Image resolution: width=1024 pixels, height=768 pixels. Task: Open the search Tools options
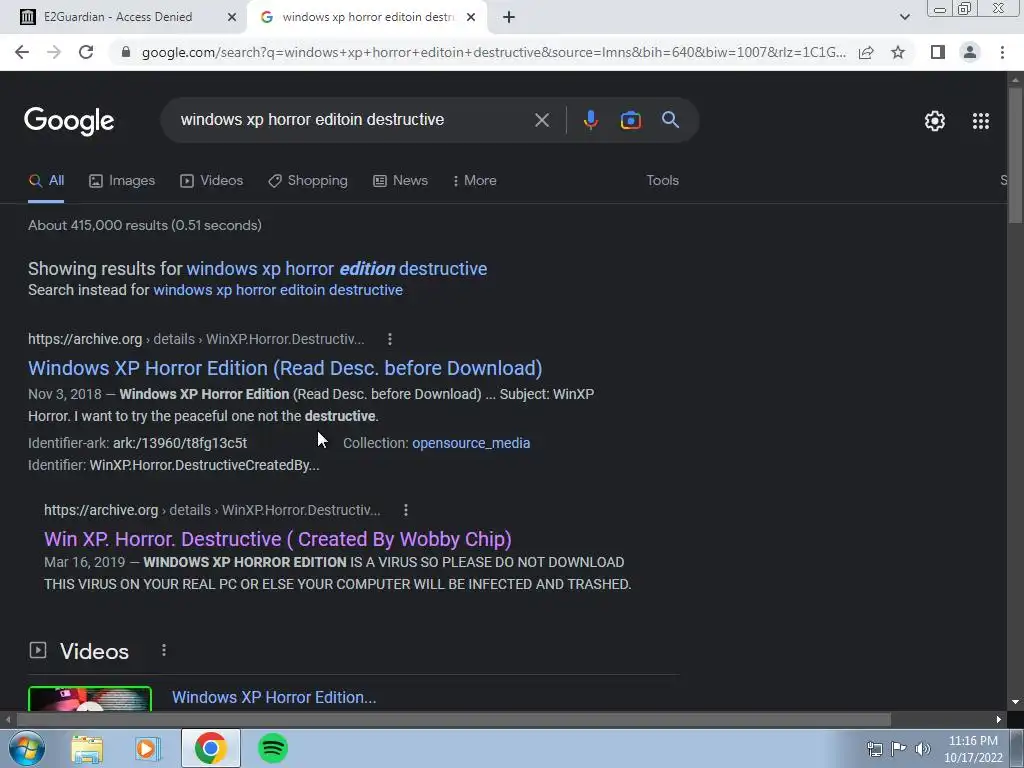click(x=662, y=181)
